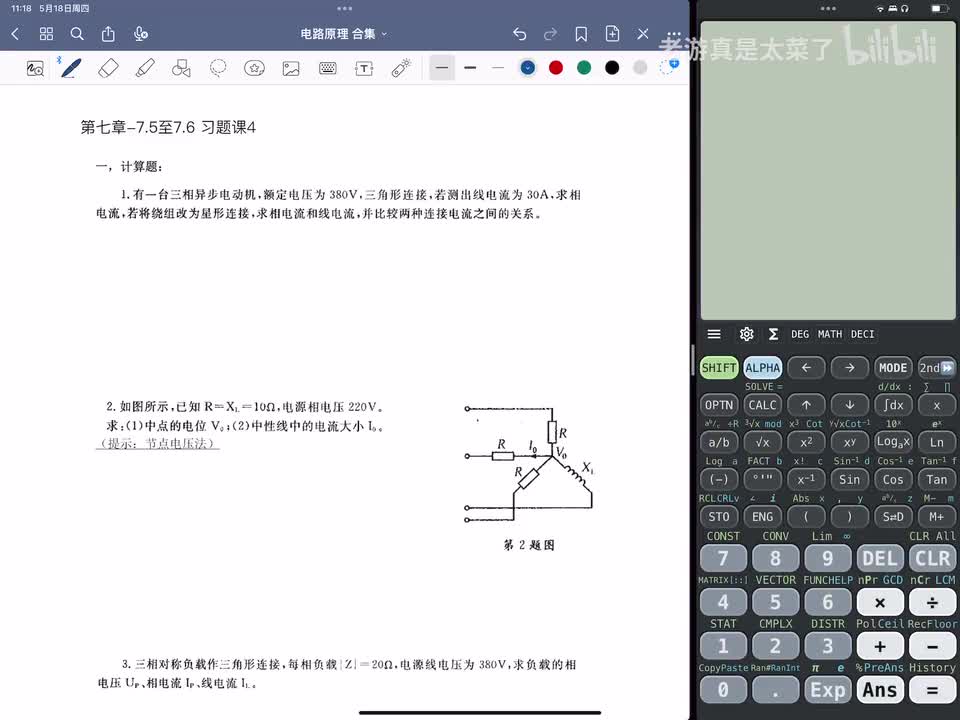The width and height of the screenshot is (960, 720).
Task: Open search with the magnifier icon
Action: 77,34
